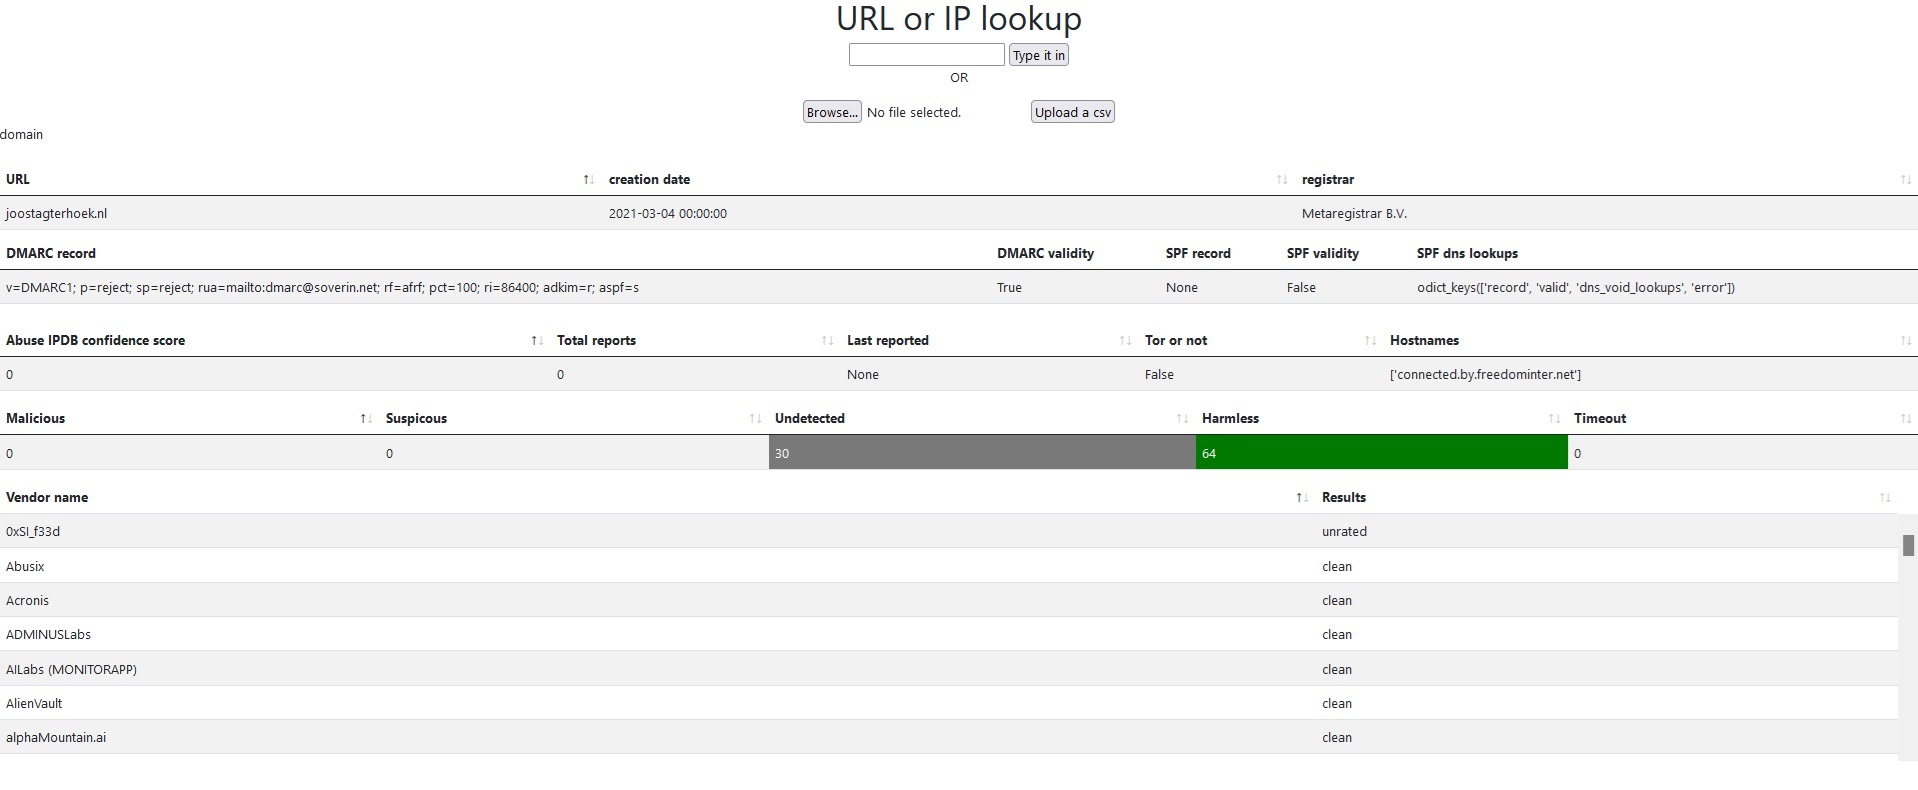This screenshot has width=1918, height=790.
Task: Sort by Suspicous column arrow icon
Action: point(755,419)
